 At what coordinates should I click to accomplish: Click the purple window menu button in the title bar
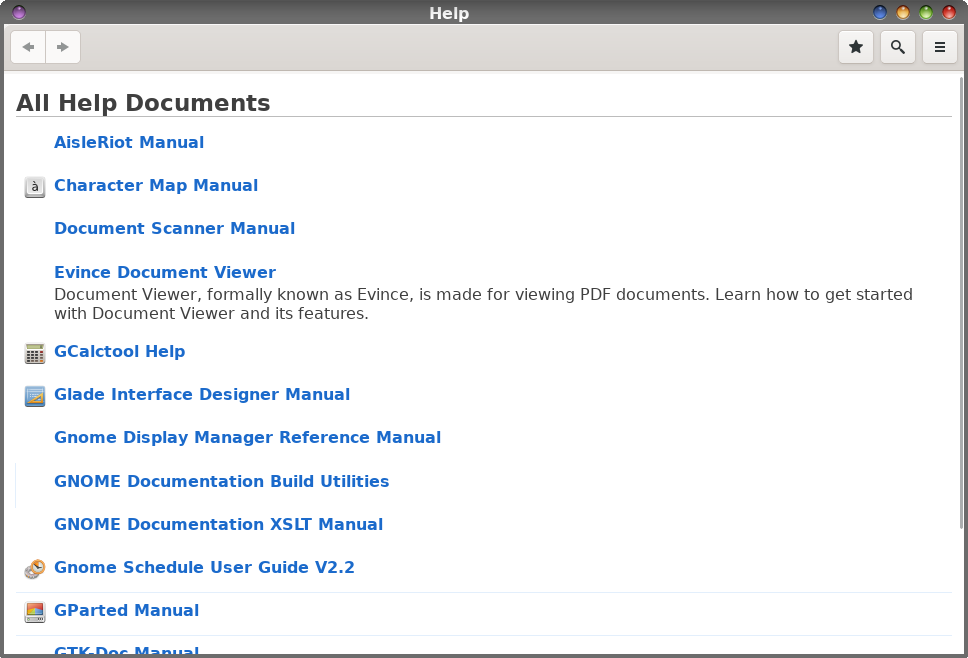(19, 12)
